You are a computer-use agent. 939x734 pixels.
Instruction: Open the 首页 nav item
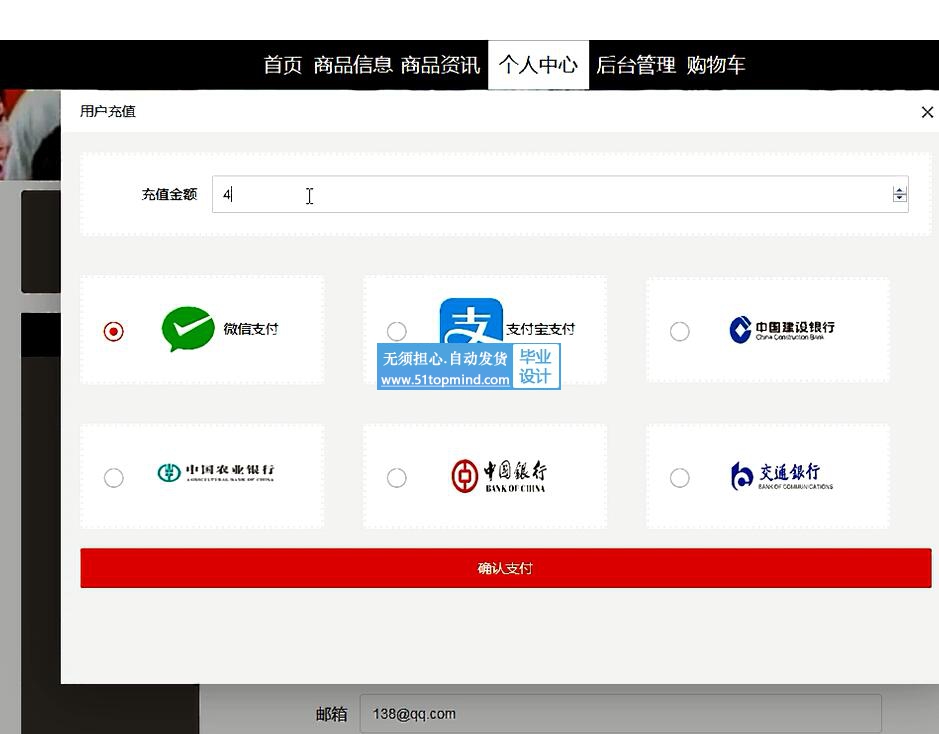coord(283,65)
